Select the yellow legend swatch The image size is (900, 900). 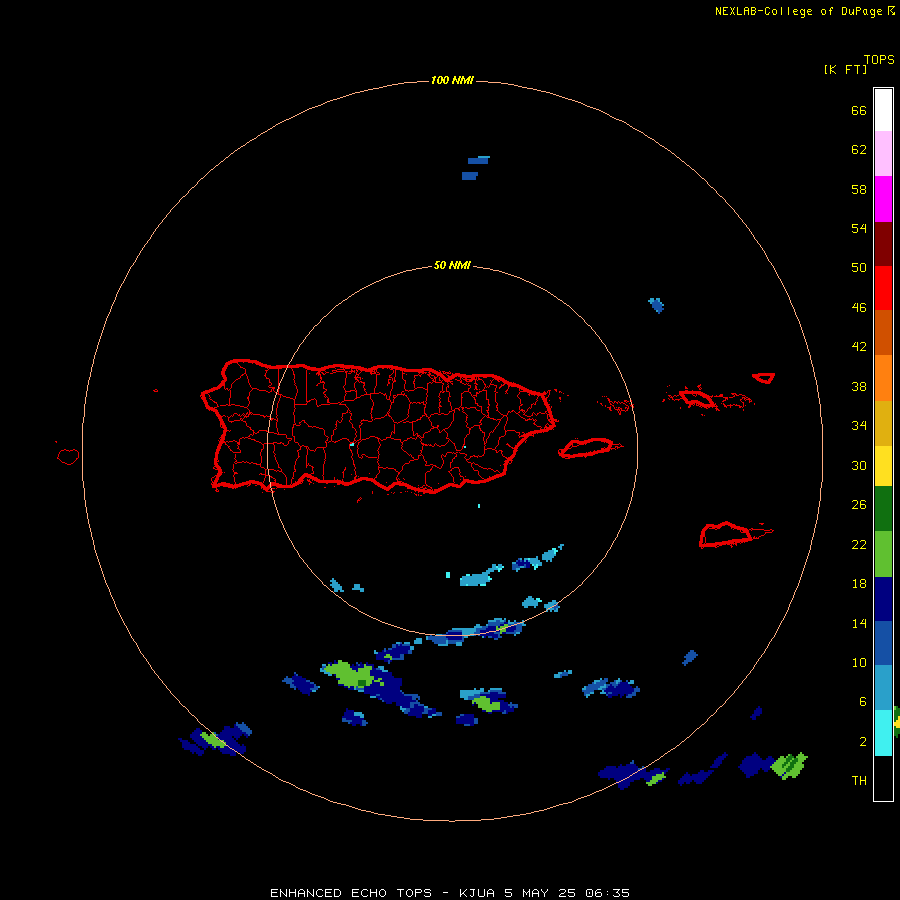[883, 465]
